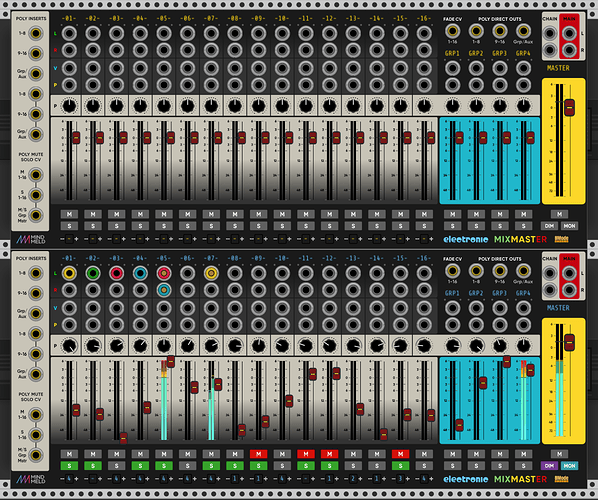This screenshot has height=500, width=598.
Task: Disable solo on bottom mixer track 01
Action: click(x=69, y=466)
